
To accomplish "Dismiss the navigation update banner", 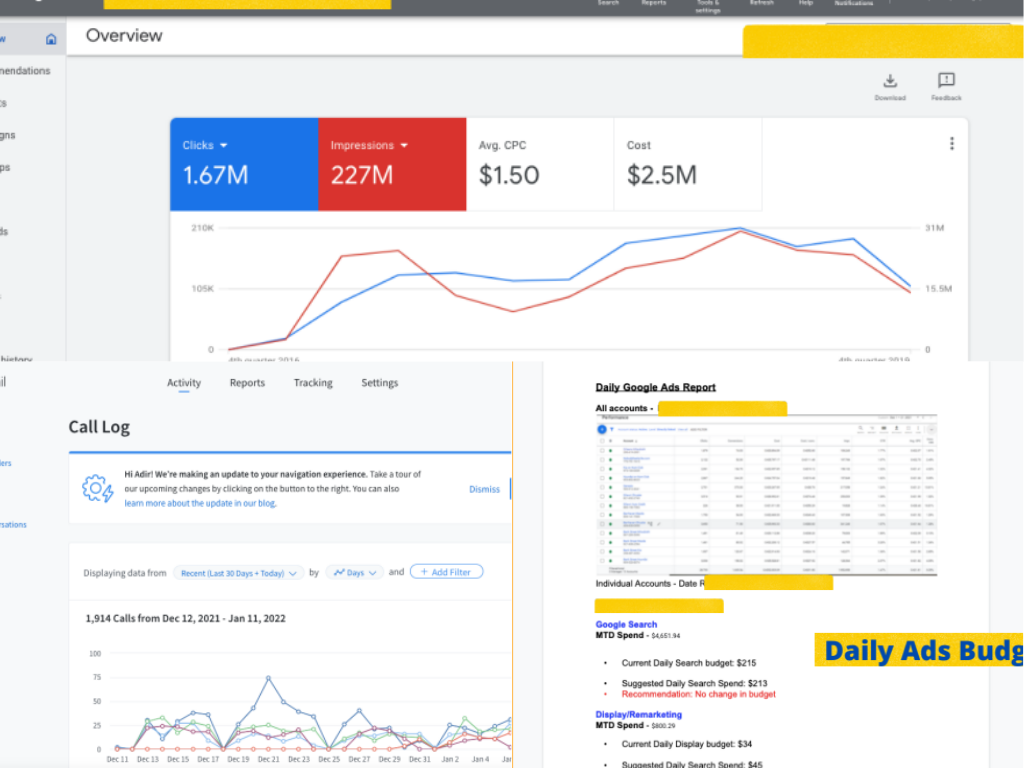I will point(484,489).
